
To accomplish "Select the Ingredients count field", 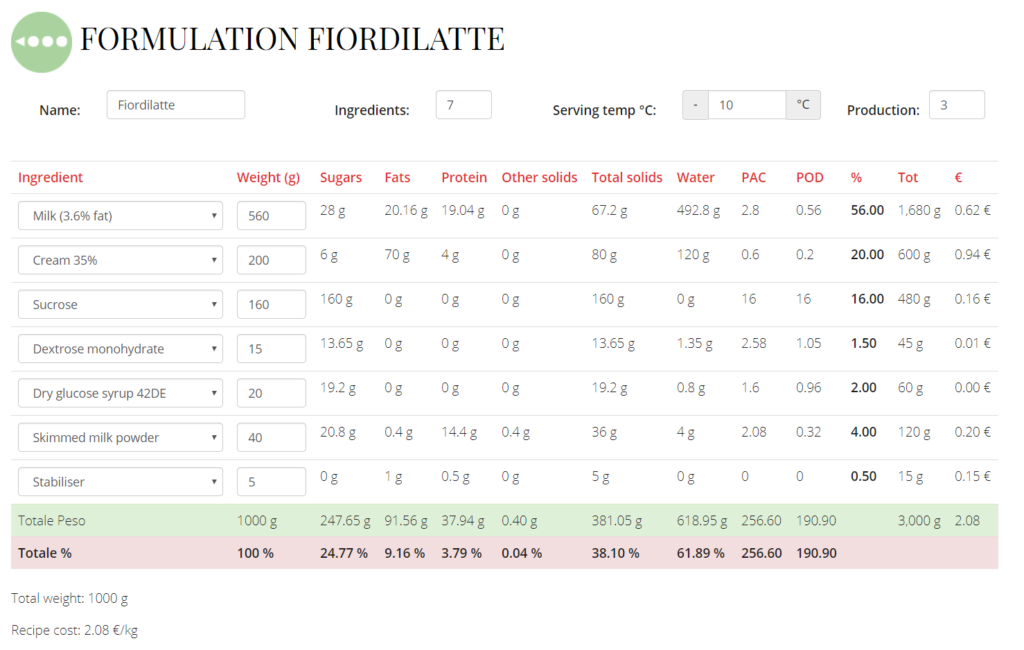I will coord(464,105).
